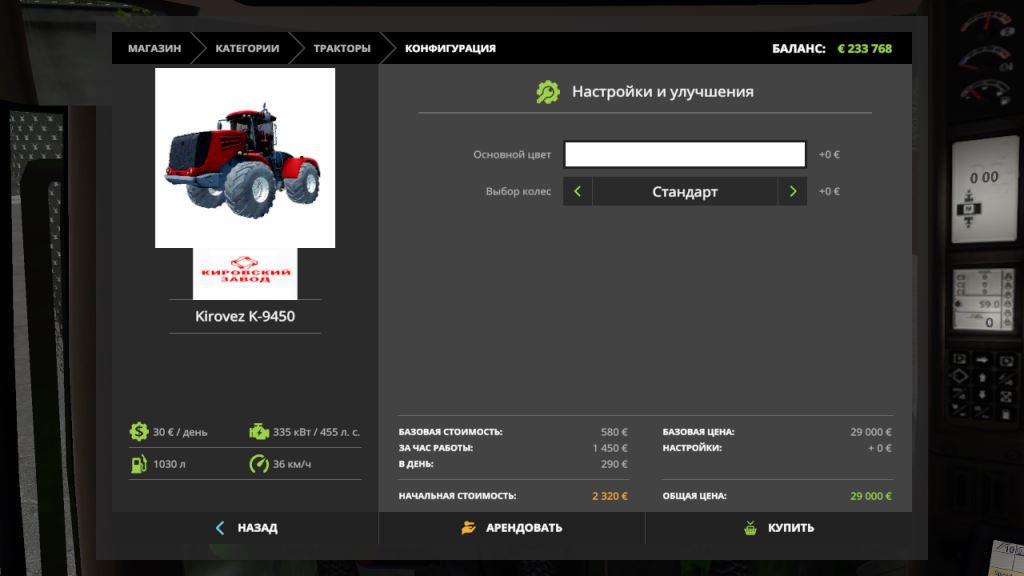Pick the white main color swatch
This screenshot has height=576, width=1024.
pyautogui.click(x=685, y=154)
